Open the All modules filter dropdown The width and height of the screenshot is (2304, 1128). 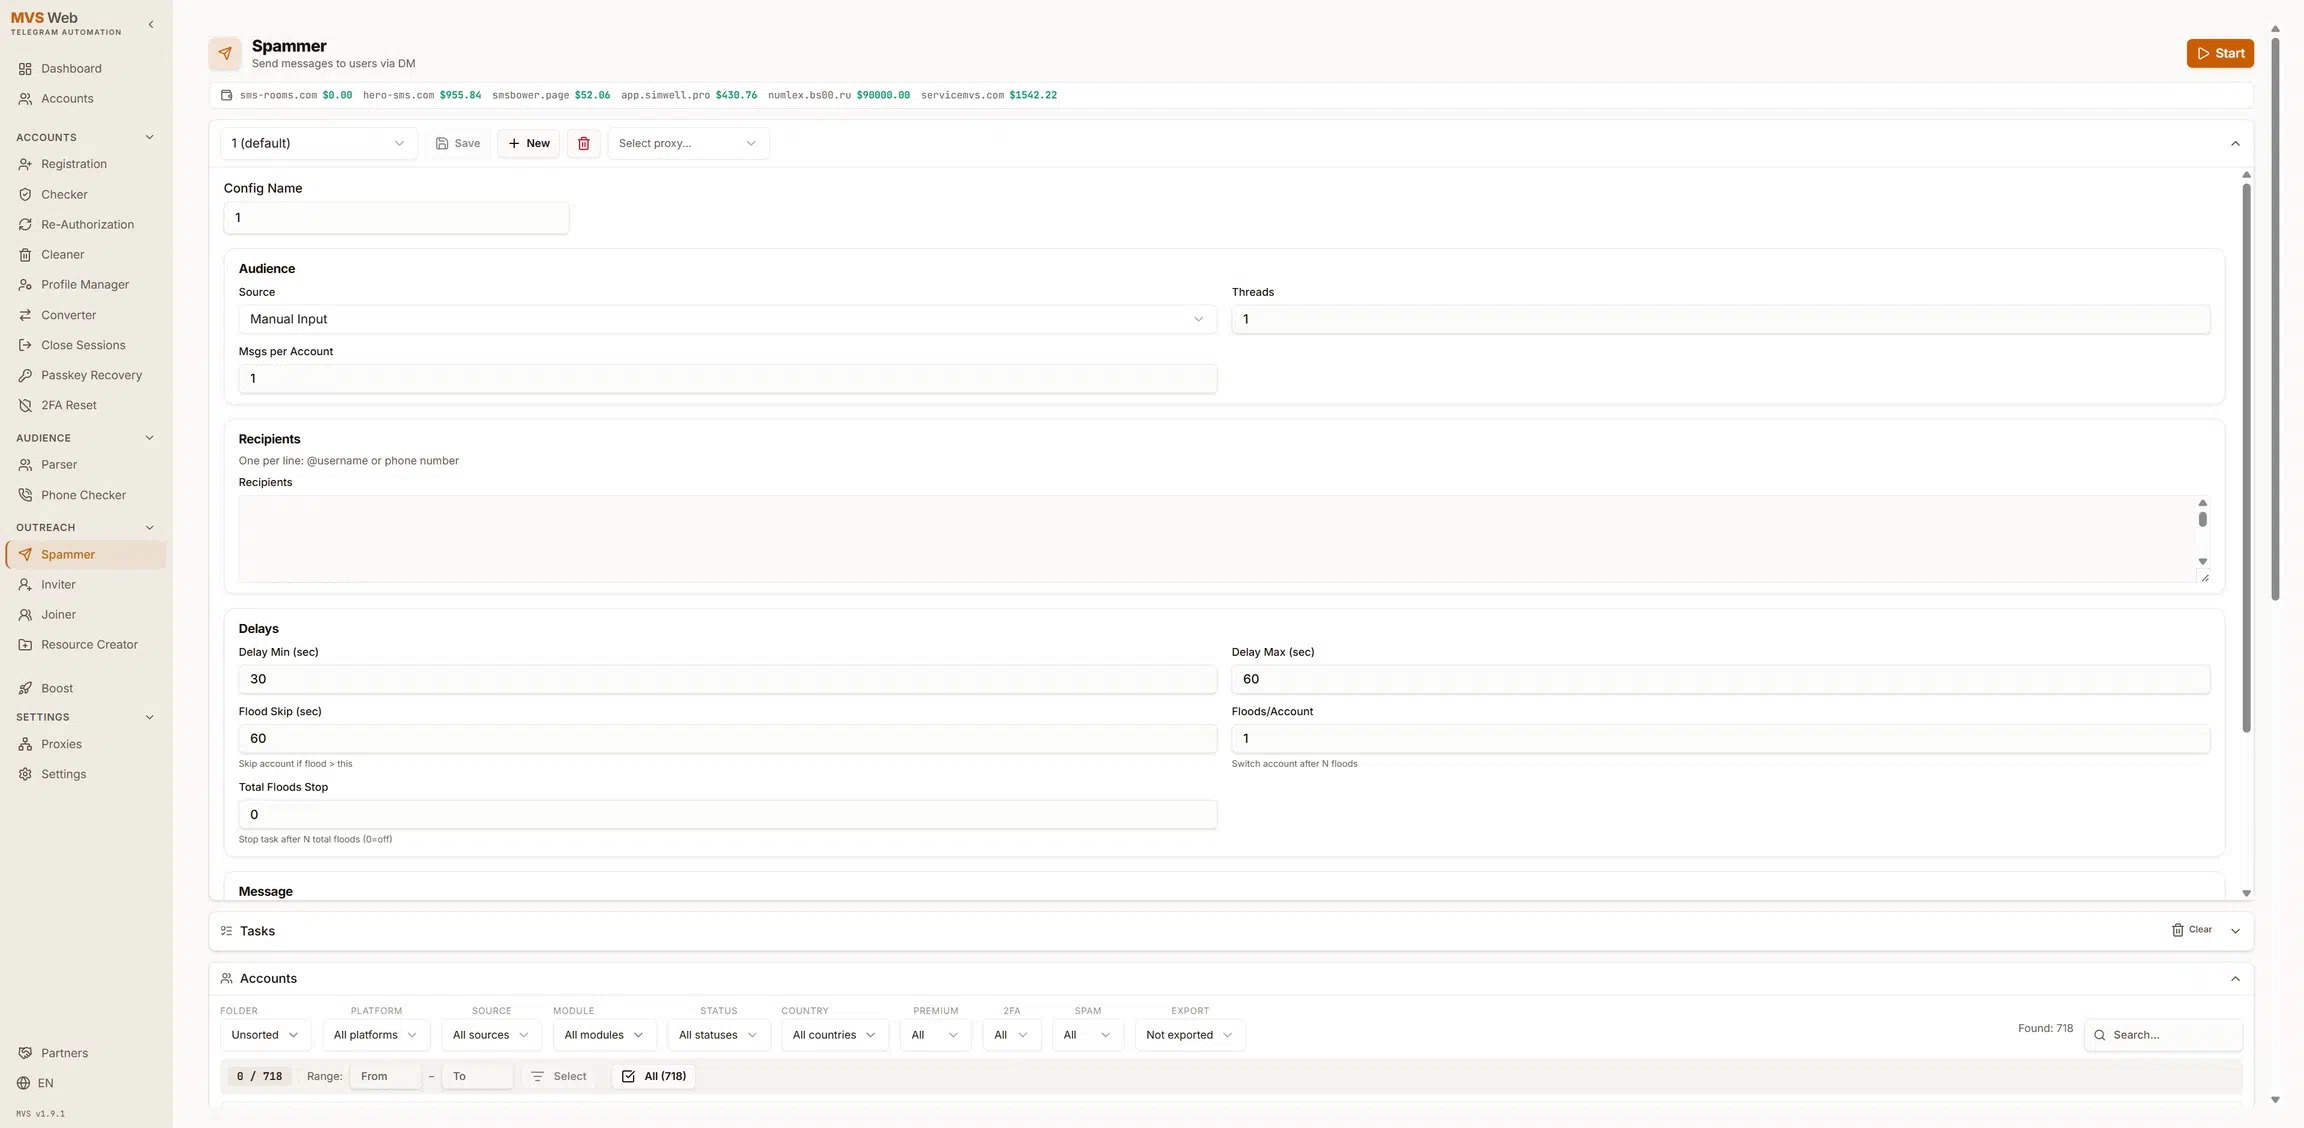tap(604, 1035)
